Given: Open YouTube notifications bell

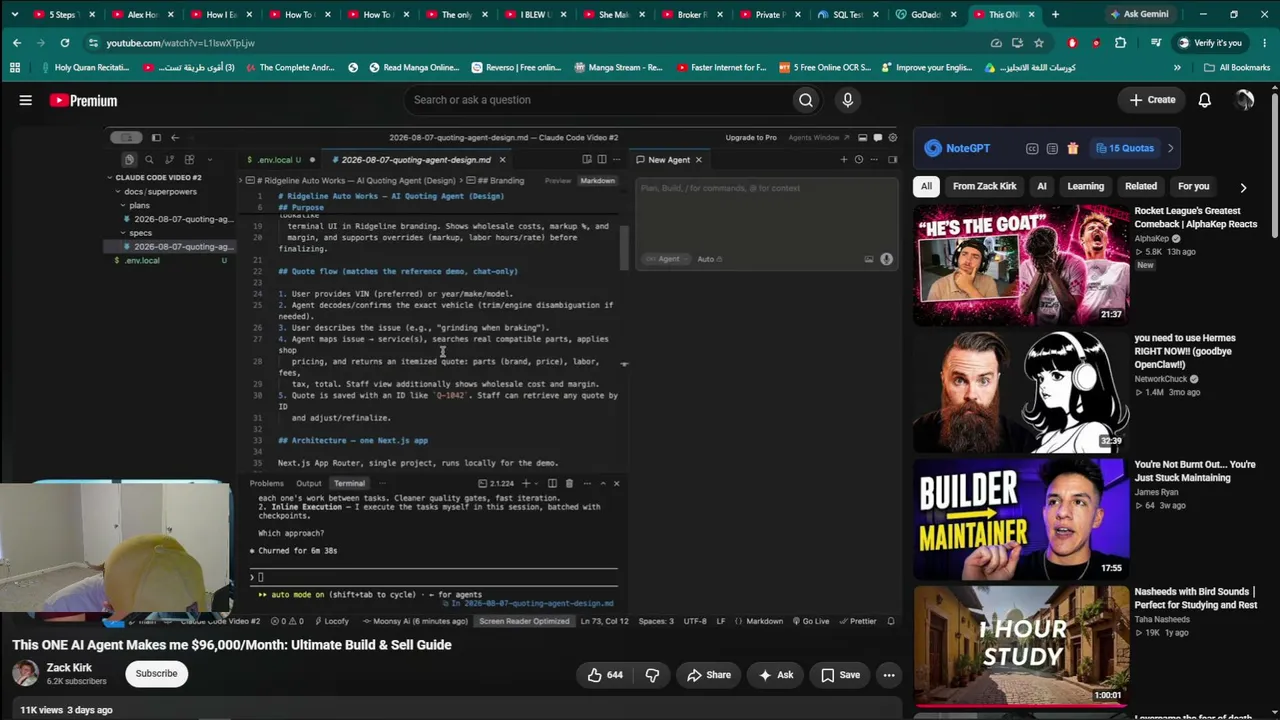Looking at the screenshot, I should click(1205, 100).
